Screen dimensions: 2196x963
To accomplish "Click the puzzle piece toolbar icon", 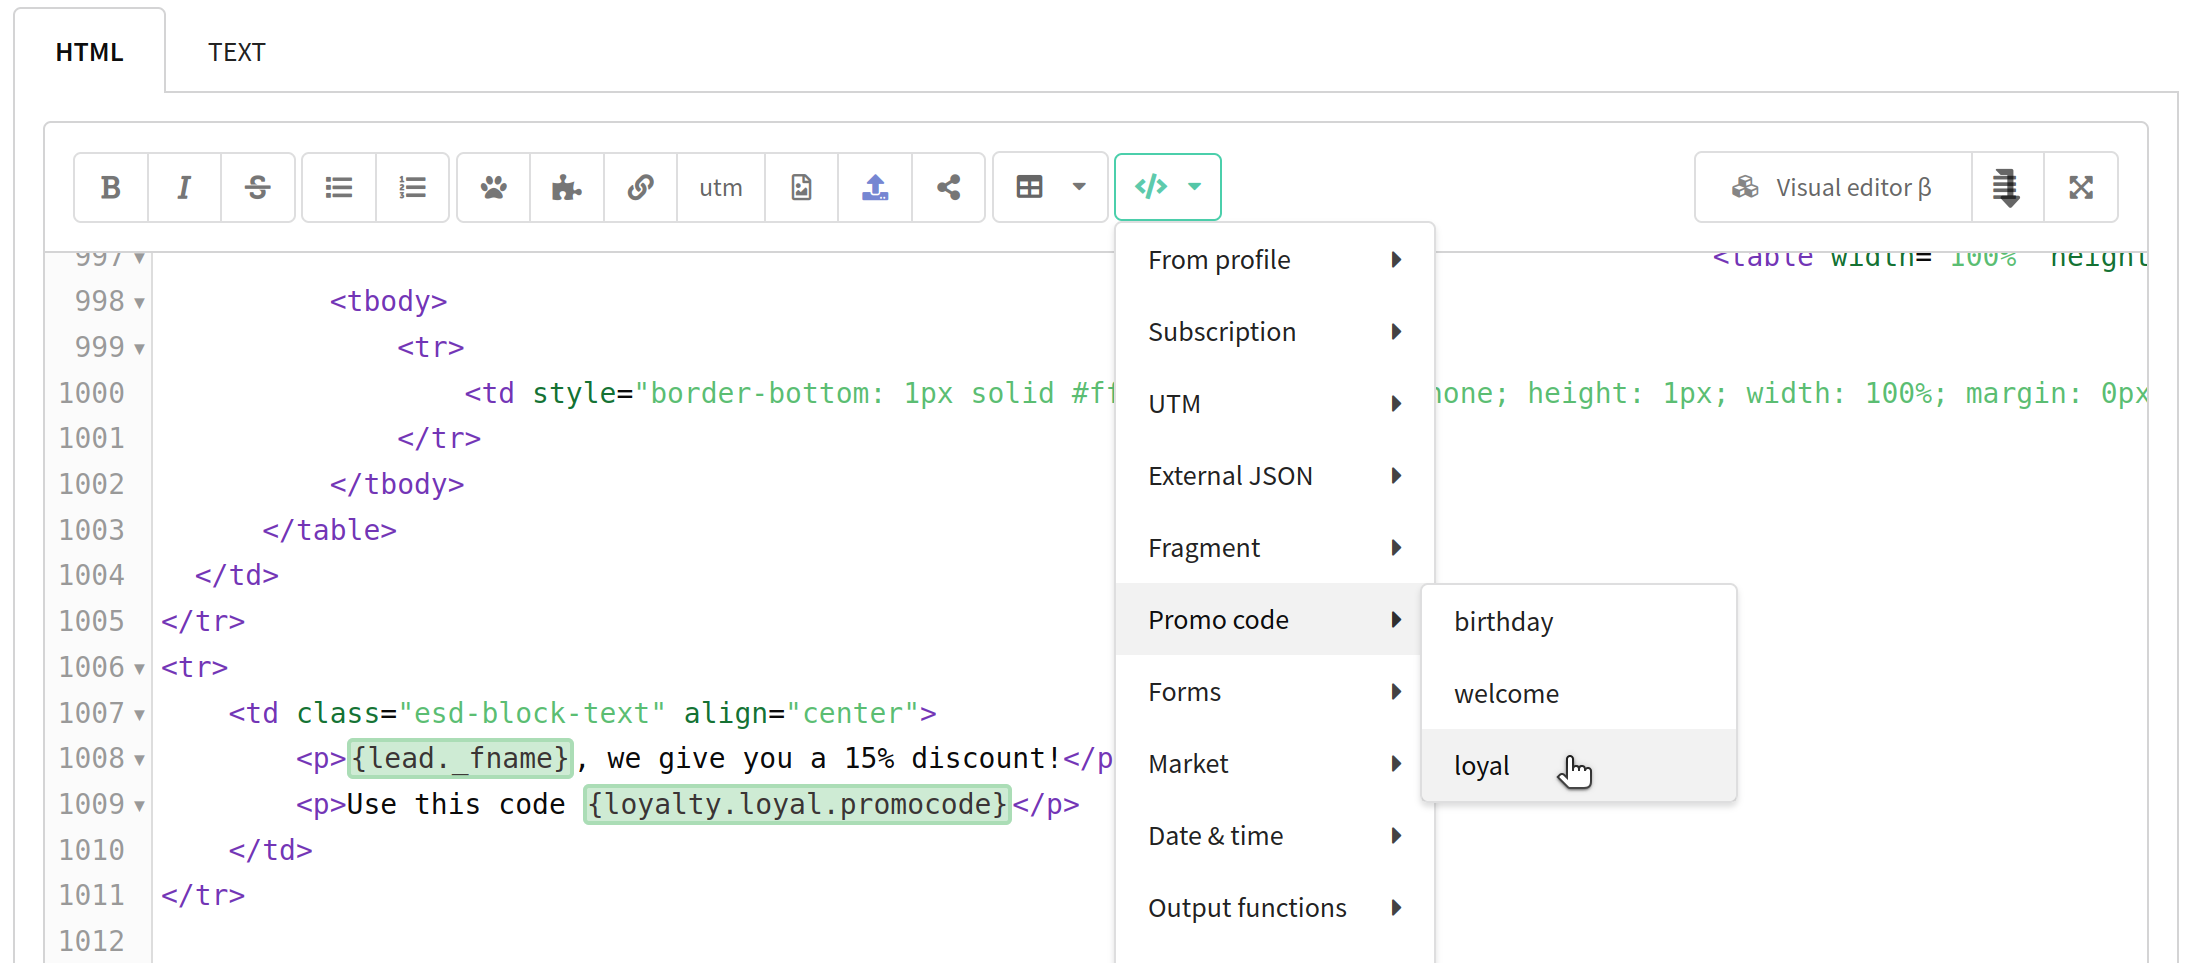I will [567, 187].
